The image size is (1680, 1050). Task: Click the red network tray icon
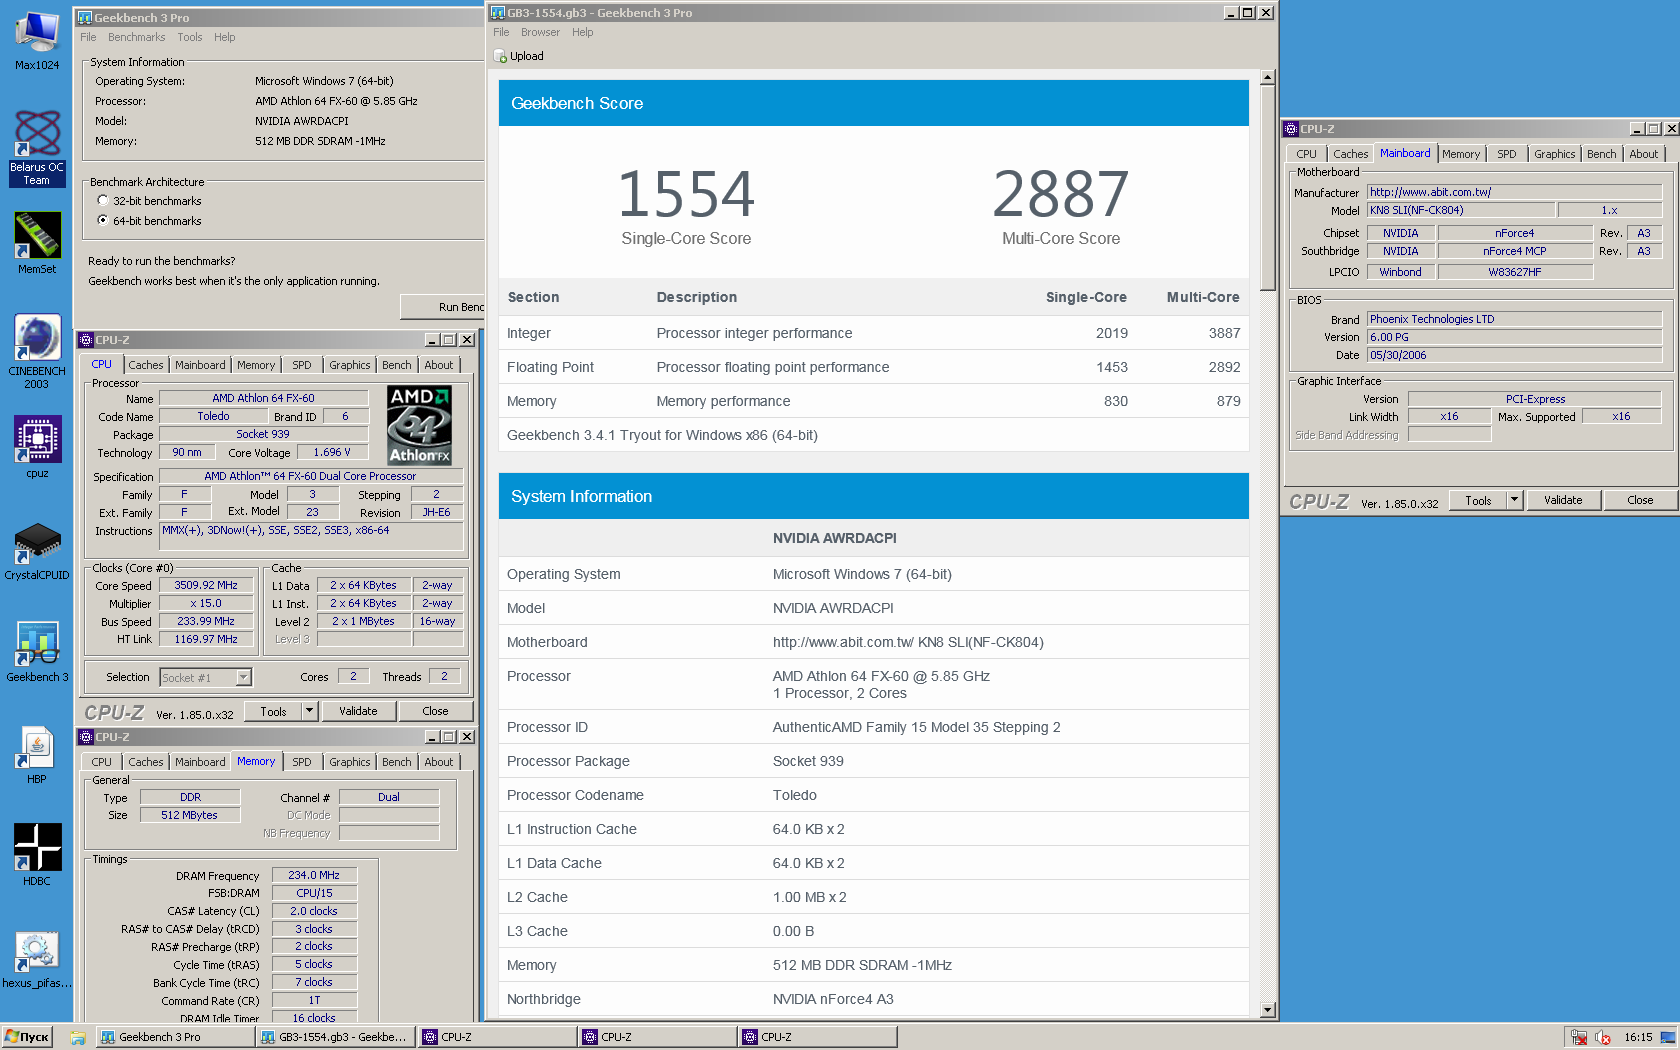(x=1579, y=1037)
